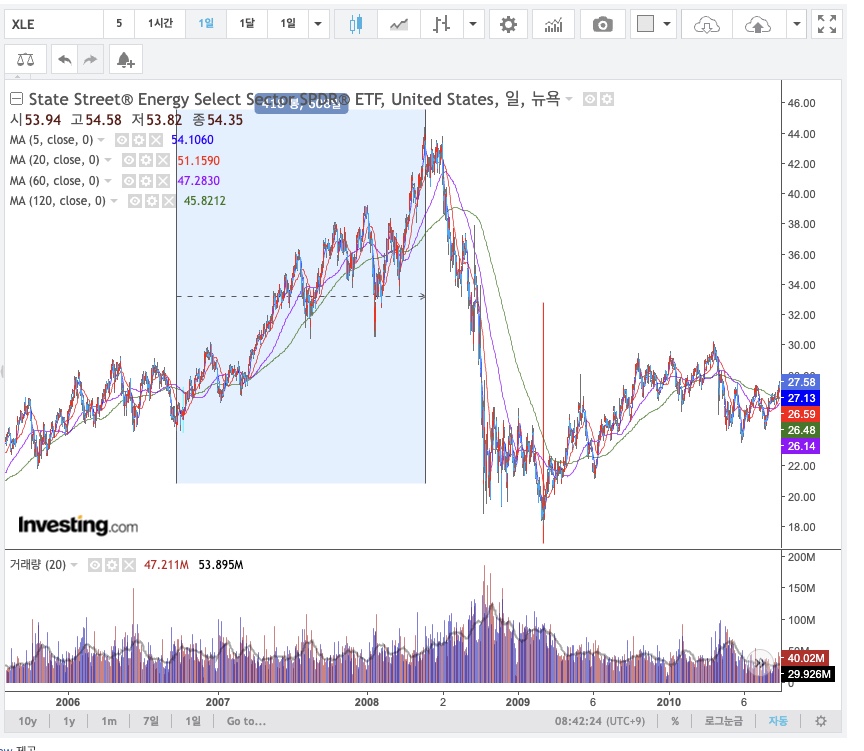Open the layout square selector
The width and height of the screenshot is (864, 751).
(x=645, y=24)
